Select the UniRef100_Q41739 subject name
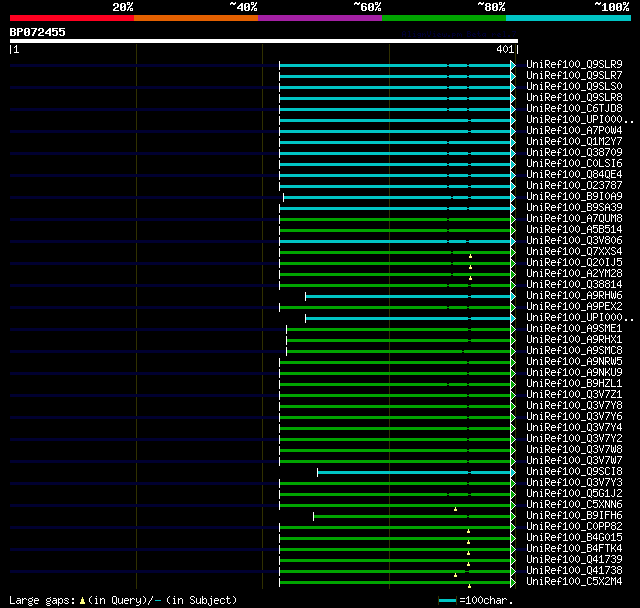 tap(574, 560)
